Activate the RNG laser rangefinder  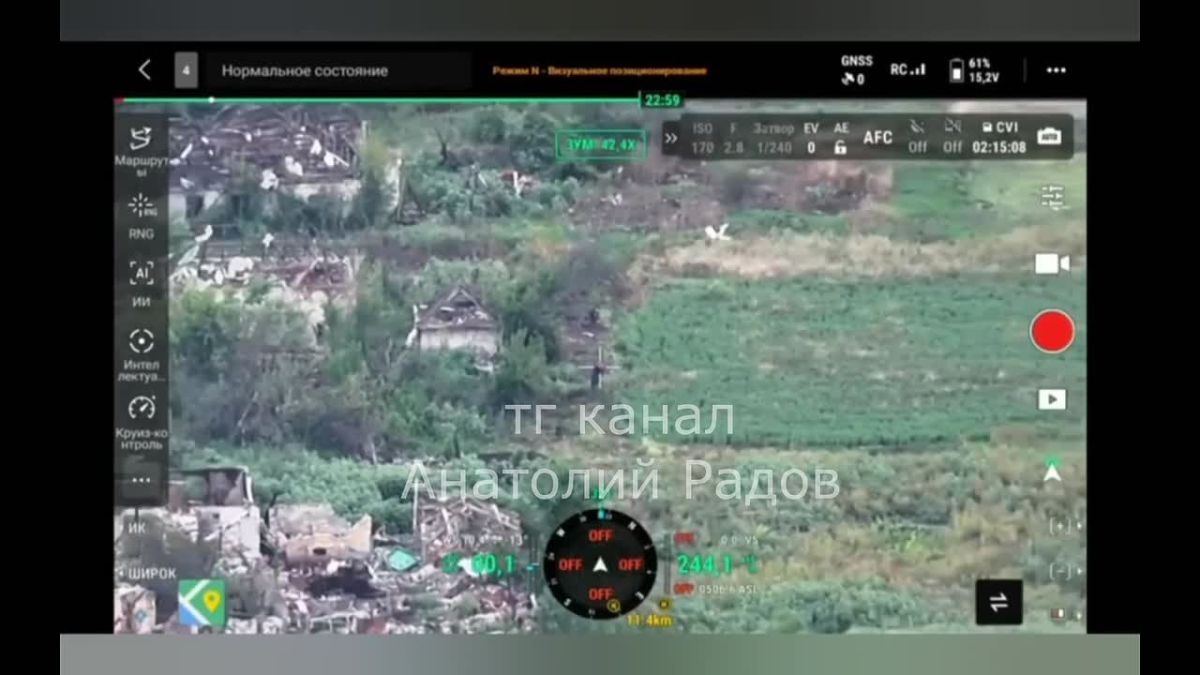tap(141, 216)
